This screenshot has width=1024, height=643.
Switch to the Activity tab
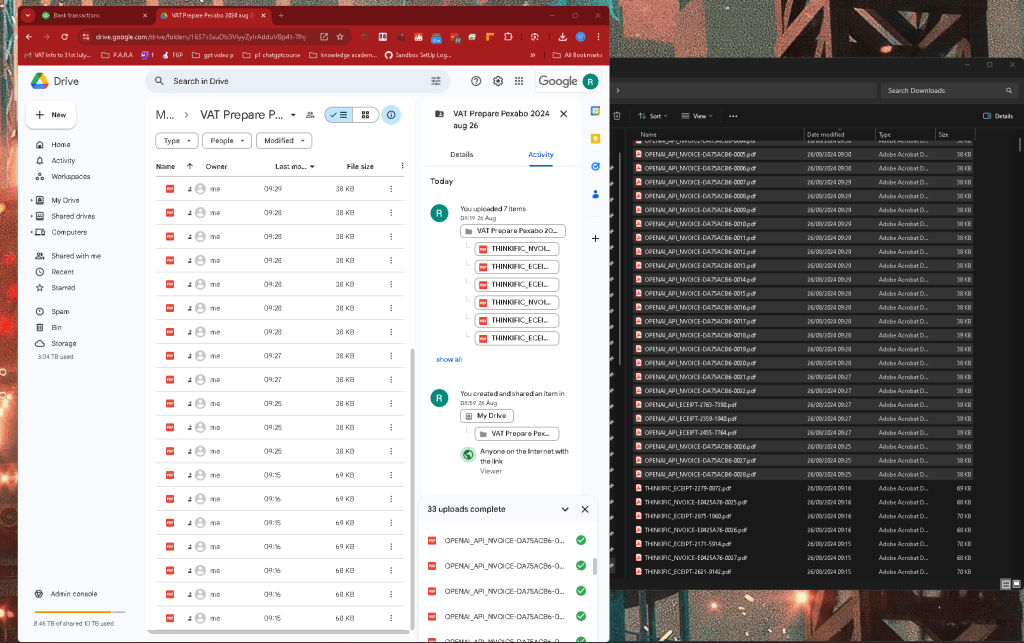click(x=541, y=155)
